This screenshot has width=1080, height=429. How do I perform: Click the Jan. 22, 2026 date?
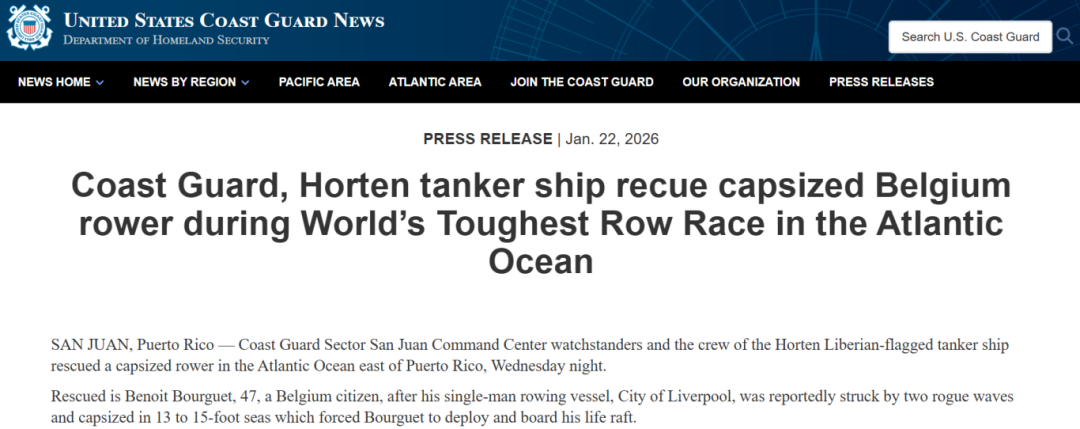[x=612, y=139]
